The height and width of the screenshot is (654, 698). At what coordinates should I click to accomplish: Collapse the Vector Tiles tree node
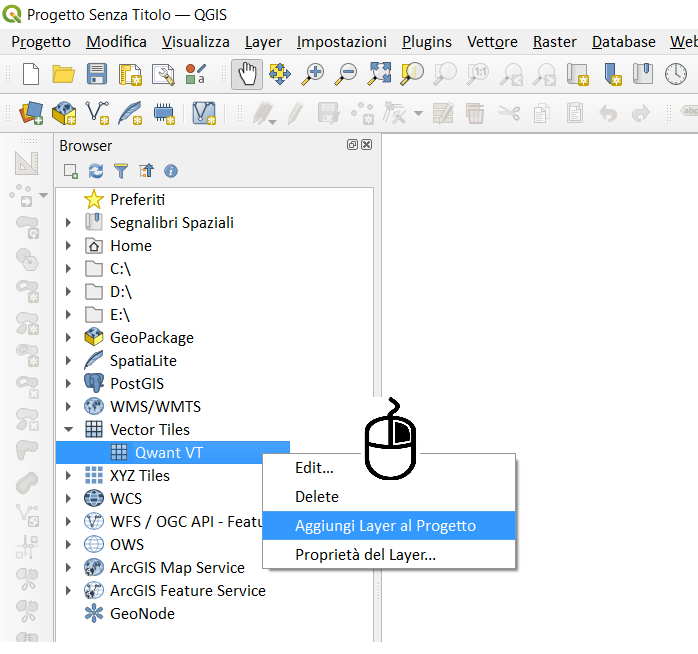68,430
